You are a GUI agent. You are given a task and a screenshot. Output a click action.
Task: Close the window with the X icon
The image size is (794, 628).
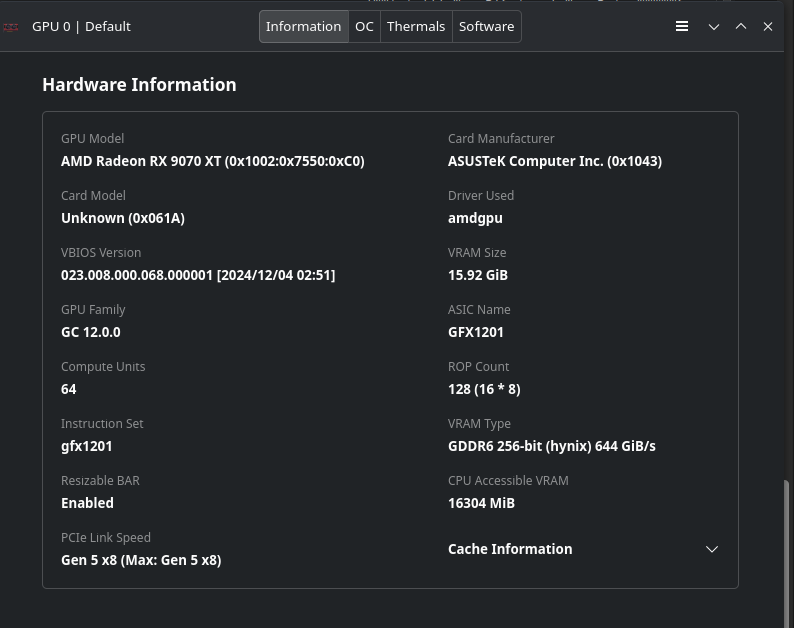coord(768,26)
